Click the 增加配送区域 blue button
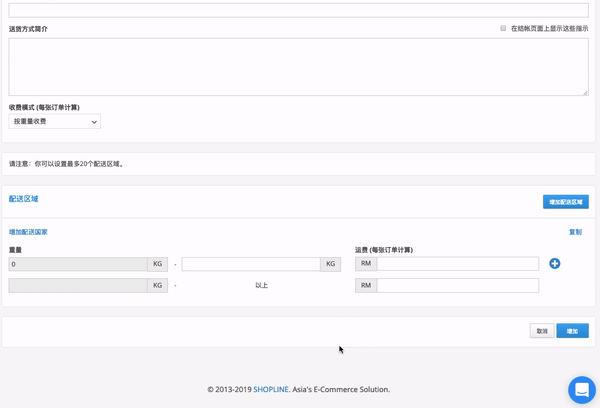Image resolution: width=600 pixels, height=408 pixels. [x=566, y=202]
